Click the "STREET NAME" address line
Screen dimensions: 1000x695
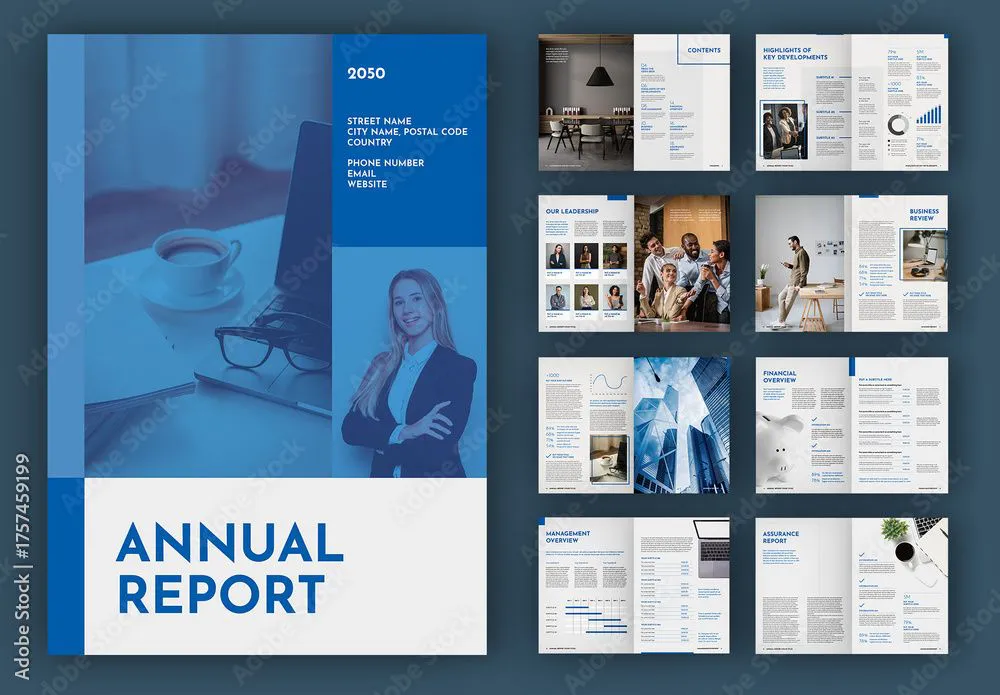tap(379, 121)
